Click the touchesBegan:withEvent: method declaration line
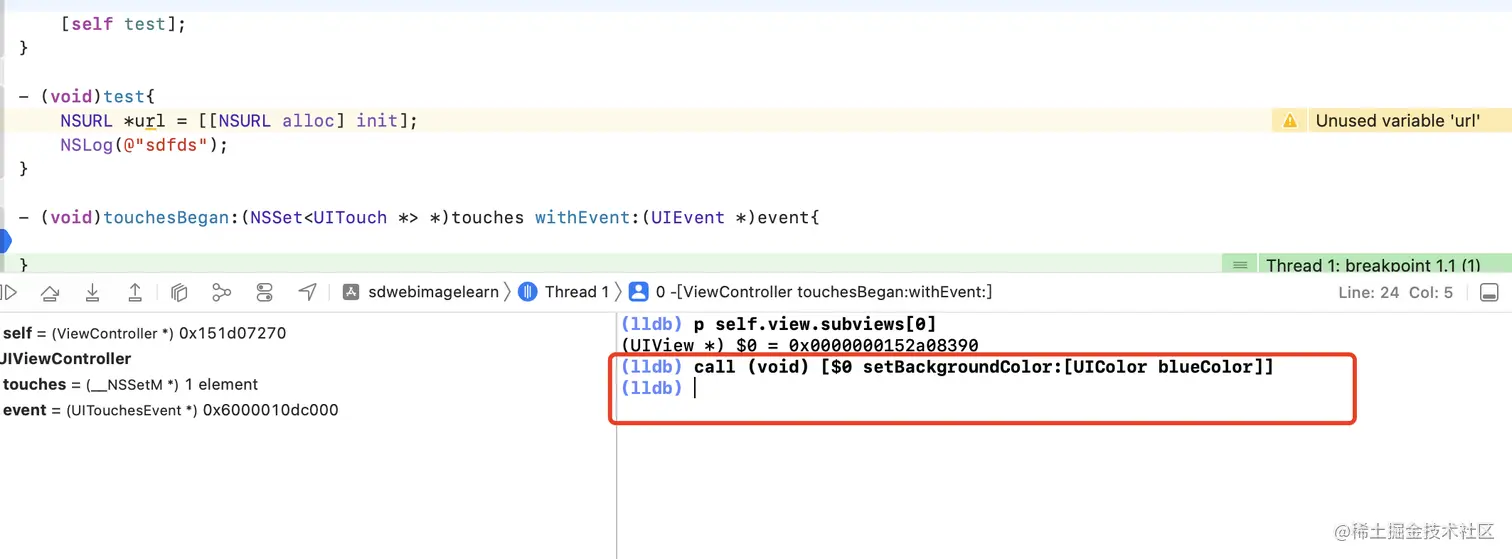 pyautogui.click(x=419, y=217)
